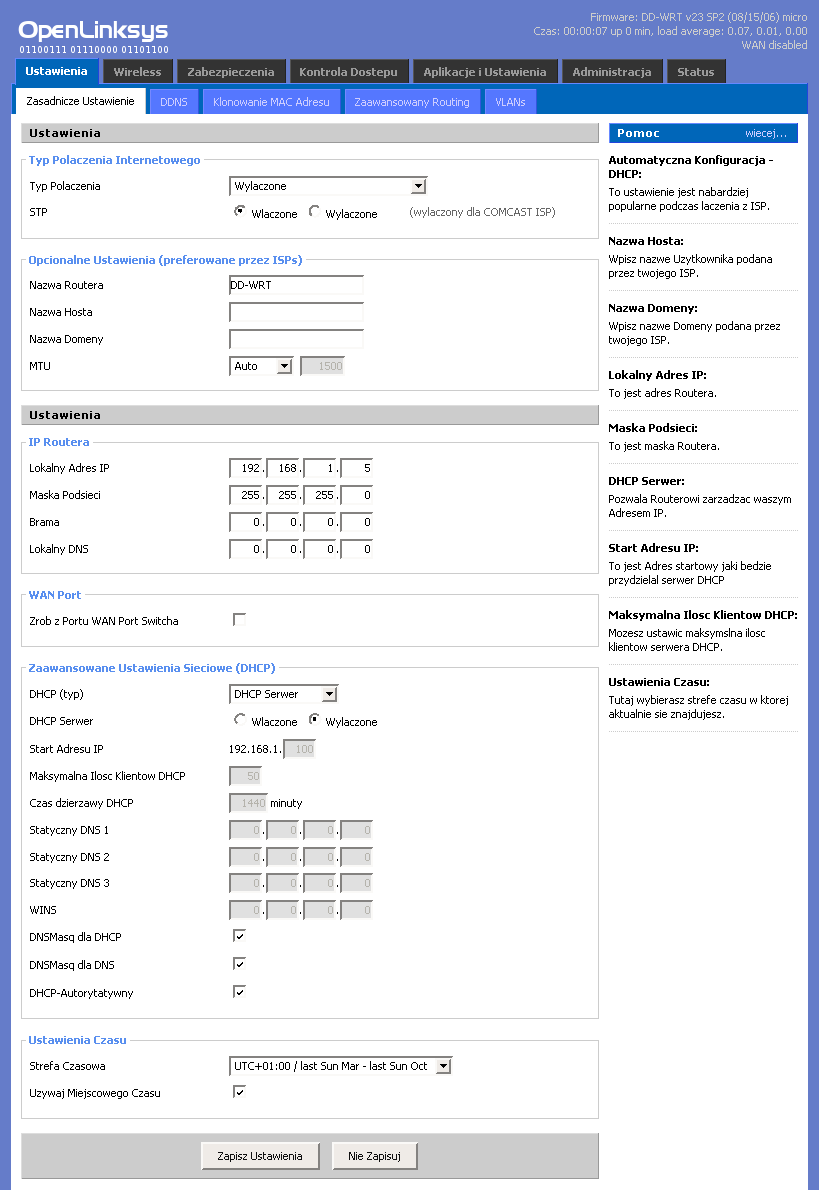
Task: Expand the Strefa Czasowa dropdown
Action: coord(341,1066)
